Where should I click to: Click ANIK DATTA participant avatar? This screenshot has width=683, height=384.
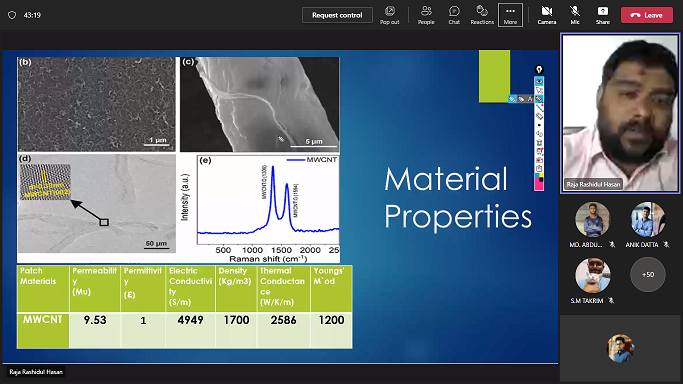click(x=648, y=219)
